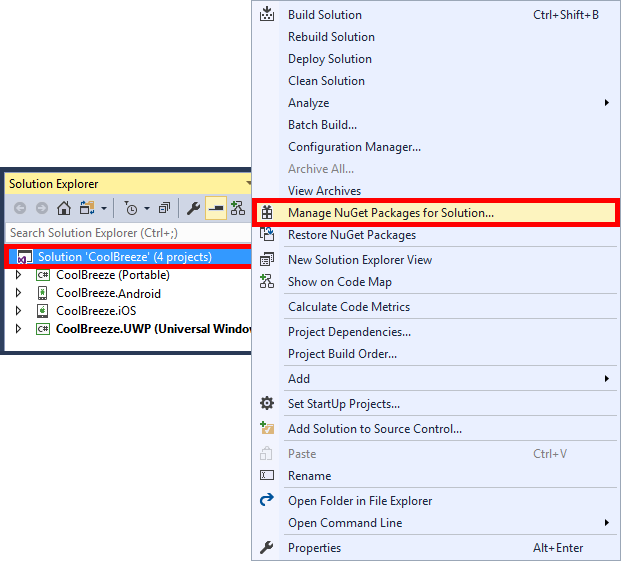Choose Manage NuGet Packages for Solution
Screen dimensions: 621x561
(390, 213)
